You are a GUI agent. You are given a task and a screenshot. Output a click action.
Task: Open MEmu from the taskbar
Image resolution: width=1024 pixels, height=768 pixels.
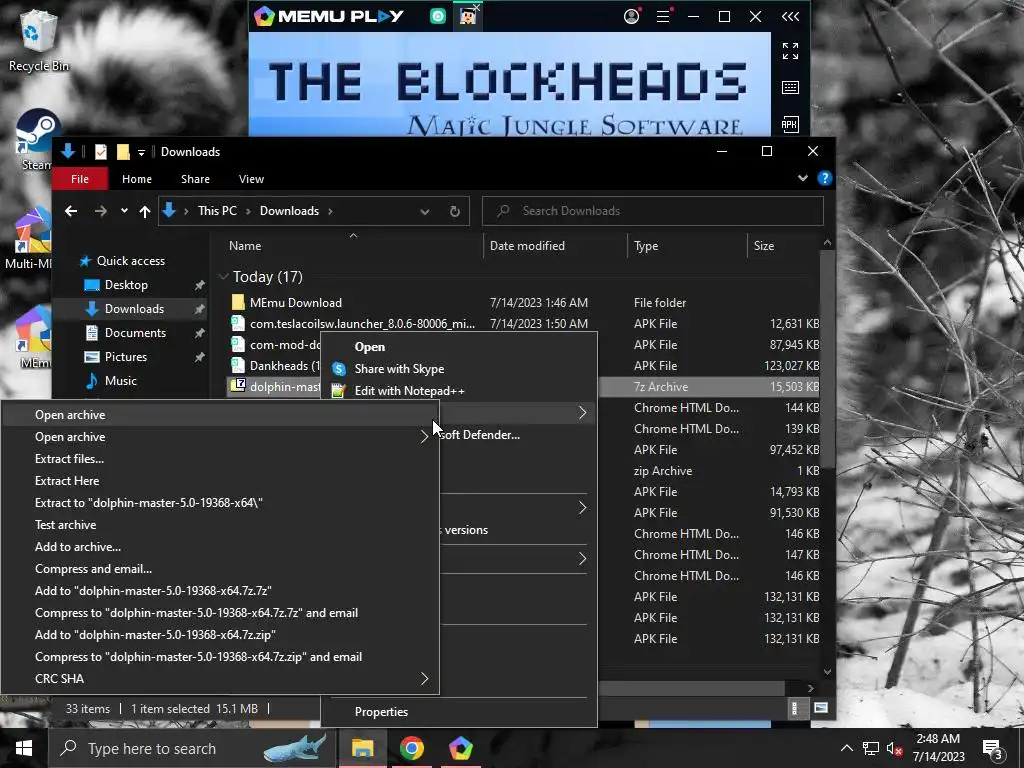click(x=460, y=748)
